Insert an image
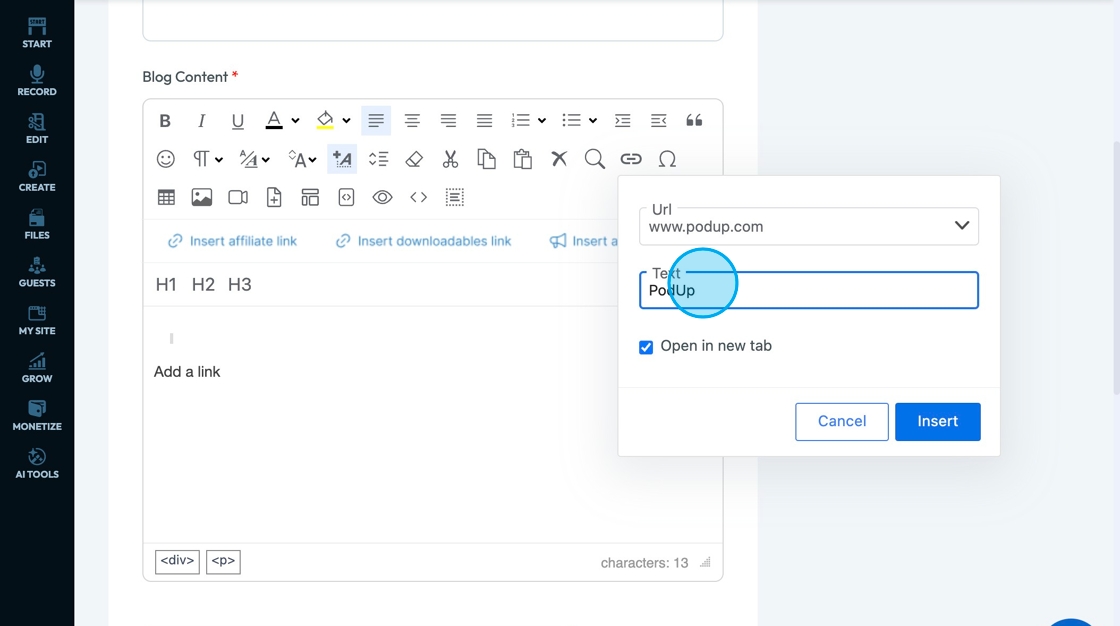This screenshot has height=626, width=1120. coord(202,197)
